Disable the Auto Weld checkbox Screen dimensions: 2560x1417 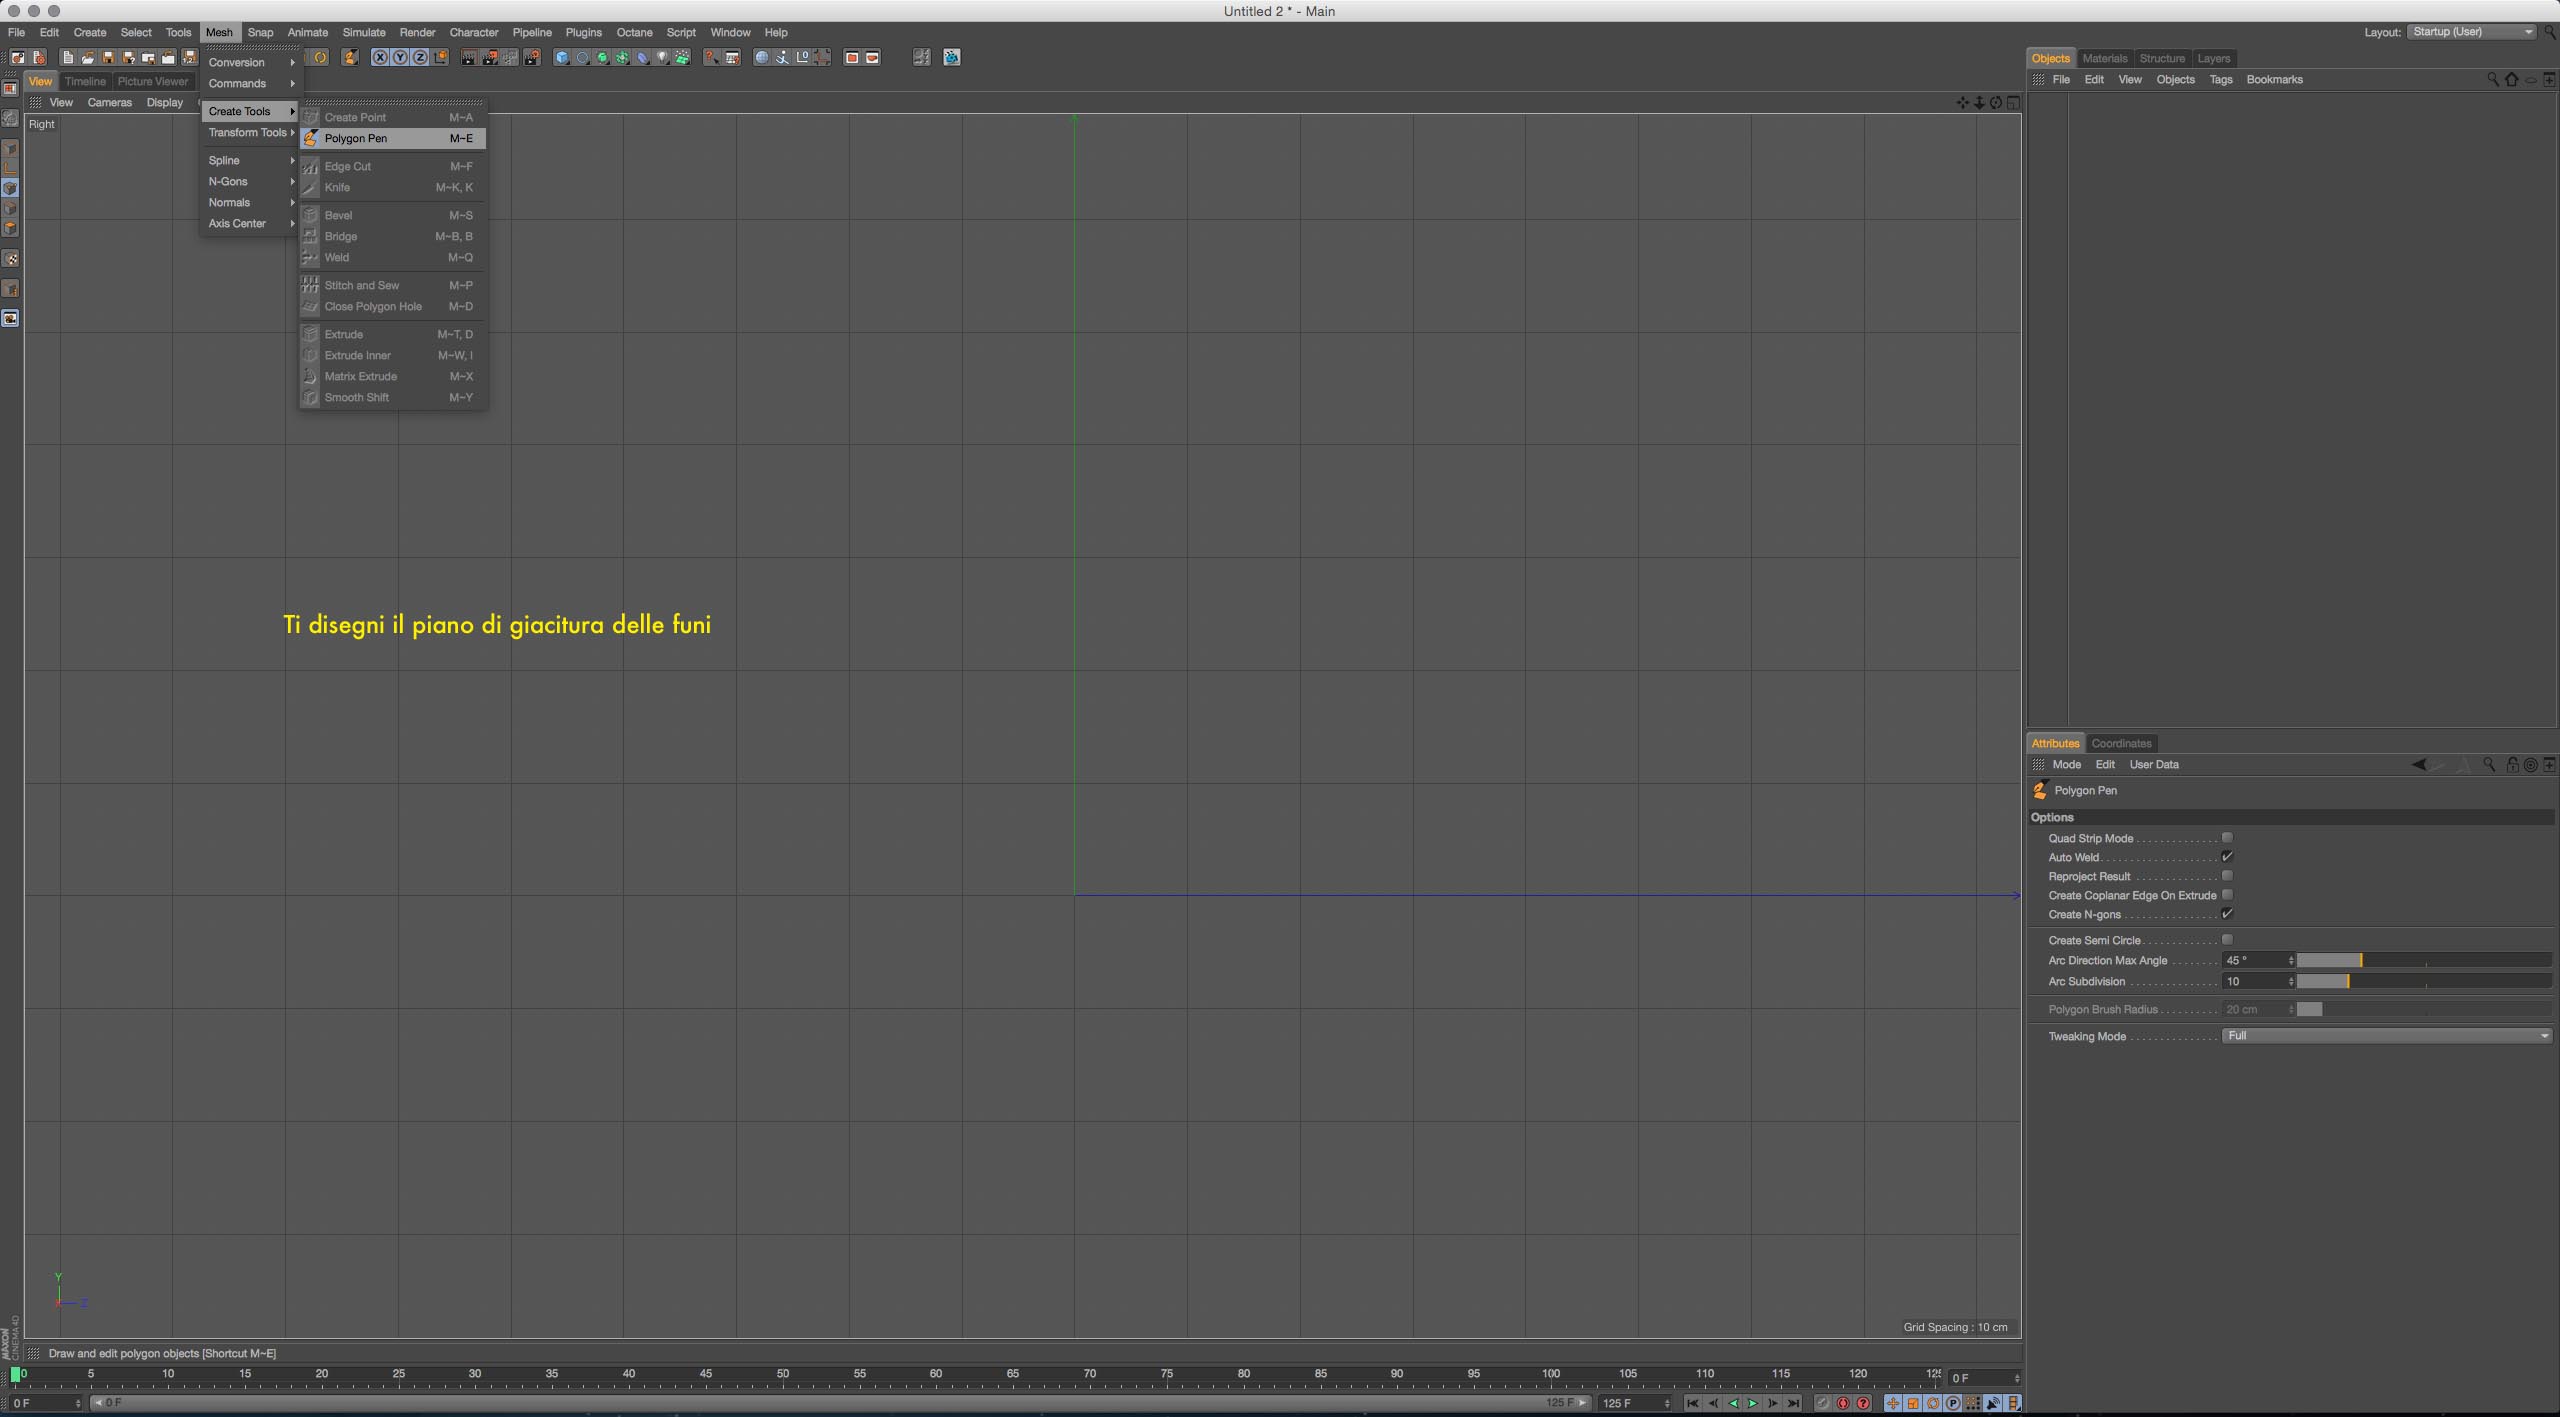(2227, 857)
